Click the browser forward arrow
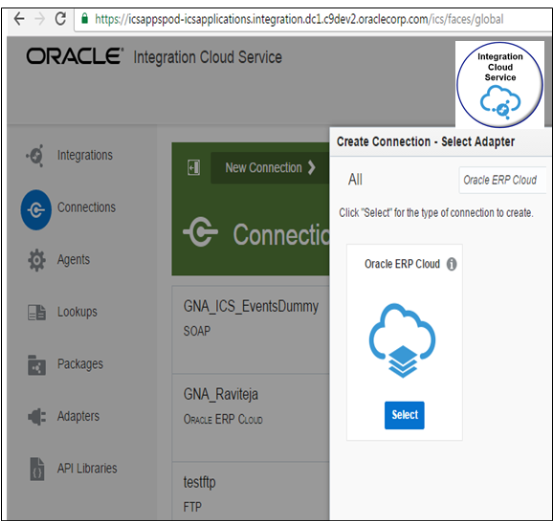554x522 pixels. (x=40, y=19)
